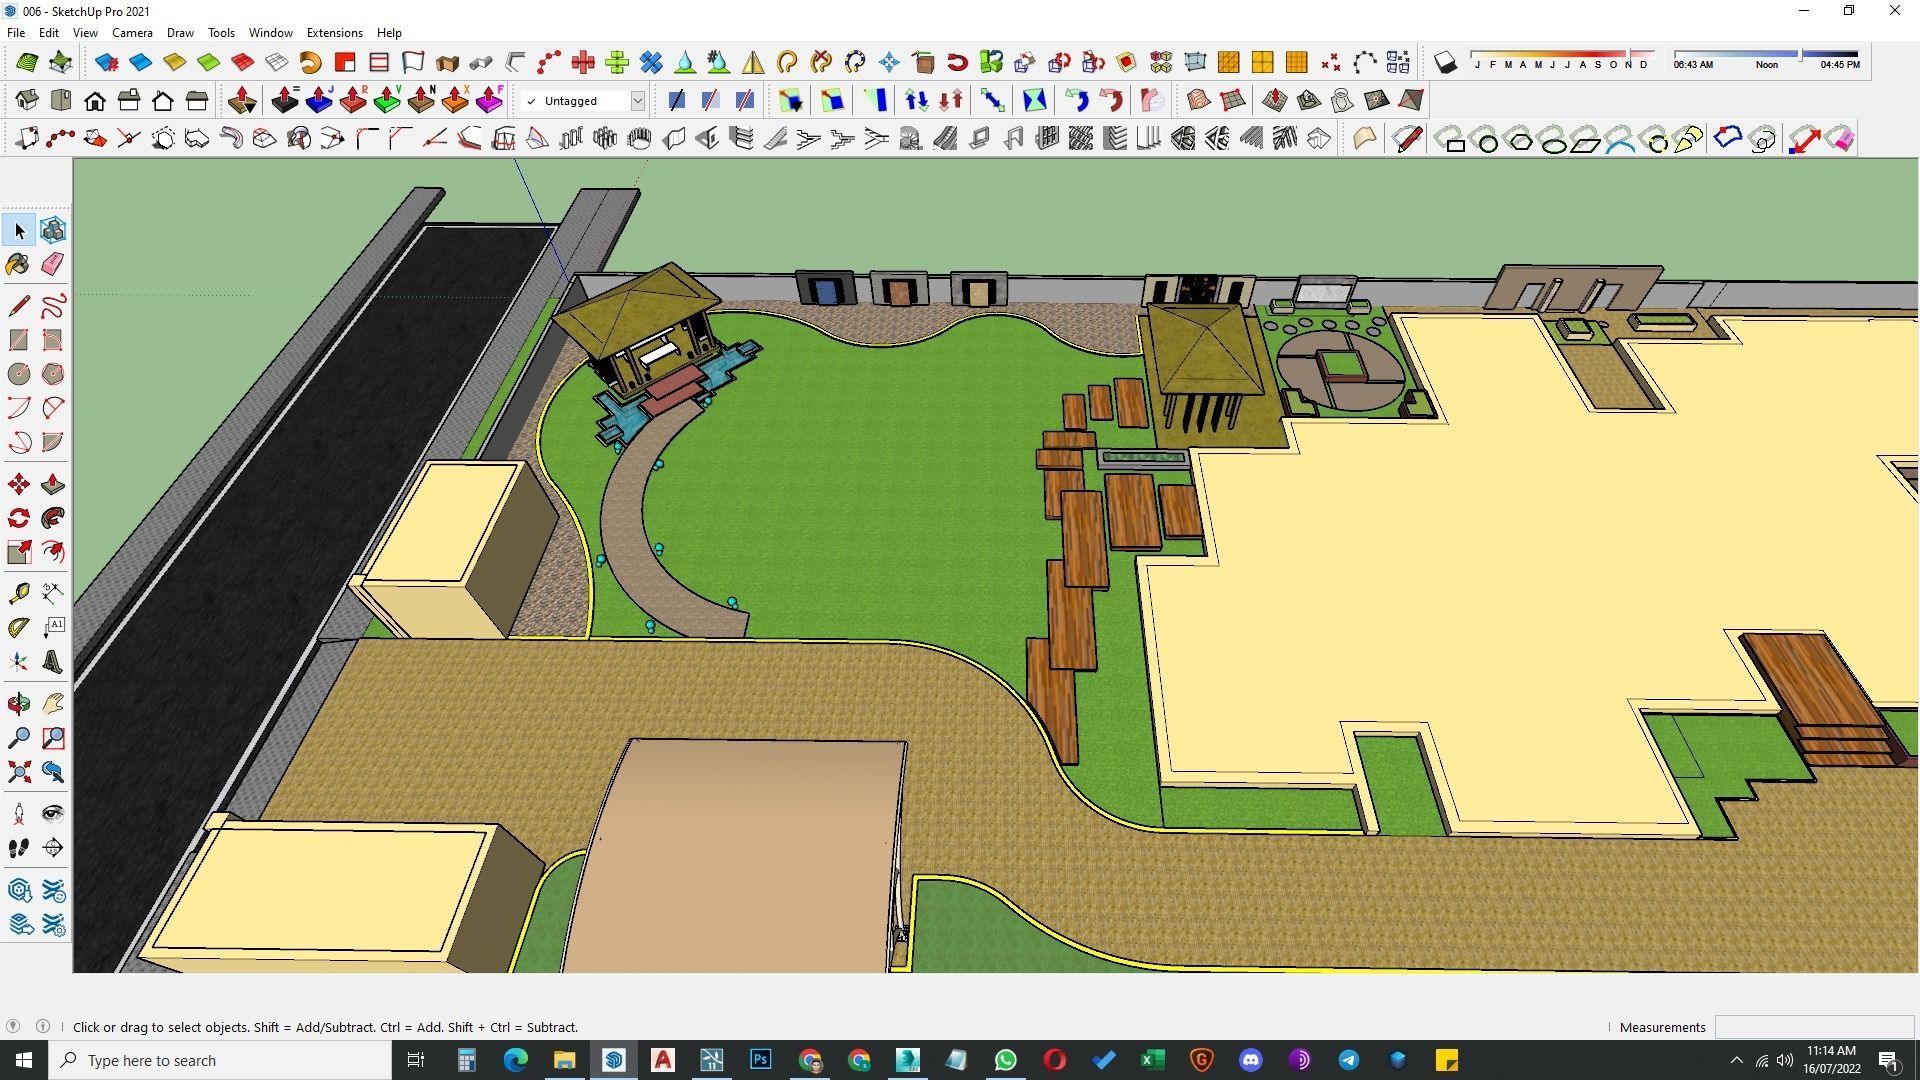Open the Untagged tag dropdown arrow
1920x1080 pixels.
637,101
